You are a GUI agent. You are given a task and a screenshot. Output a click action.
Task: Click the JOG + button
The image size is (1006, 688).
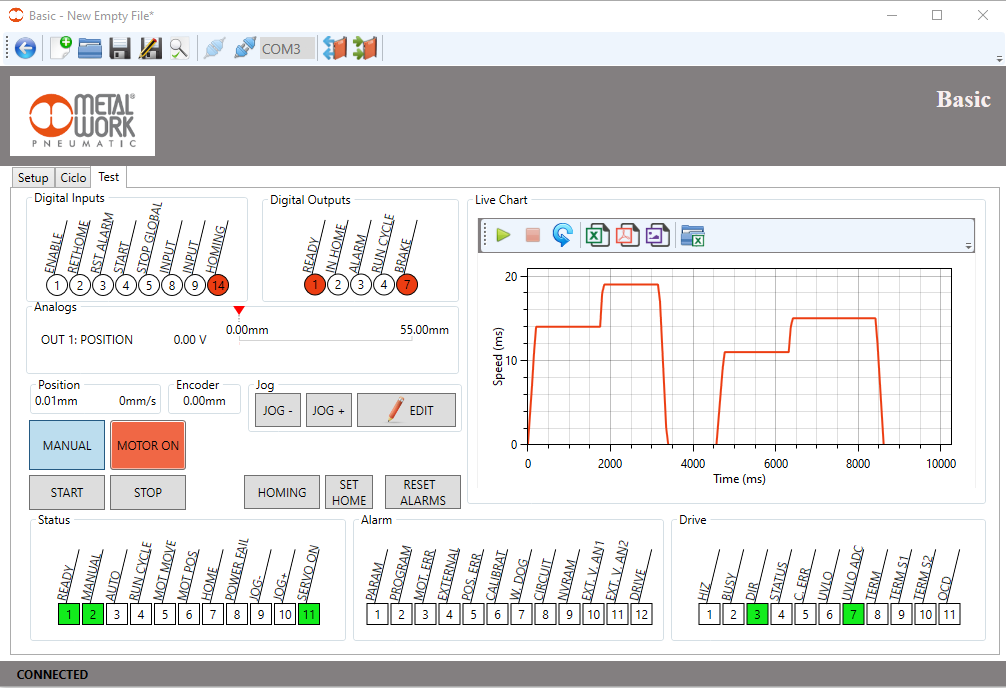coord(328,410)
